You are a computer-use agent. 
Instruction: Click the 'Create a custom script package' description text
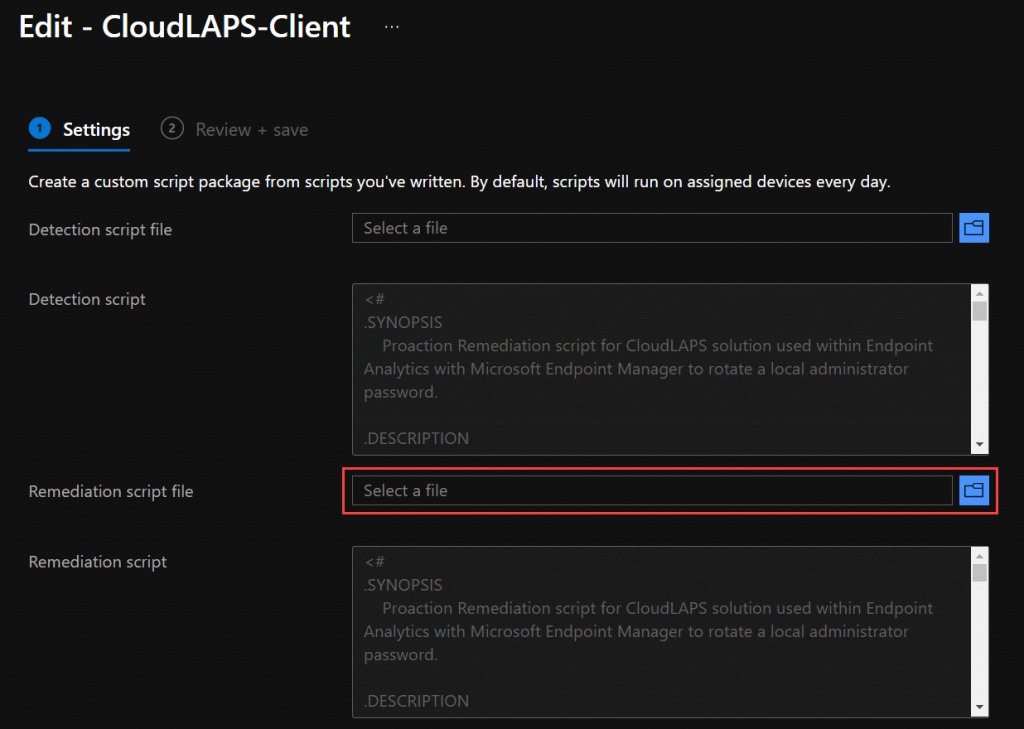(x=459, y=182)
